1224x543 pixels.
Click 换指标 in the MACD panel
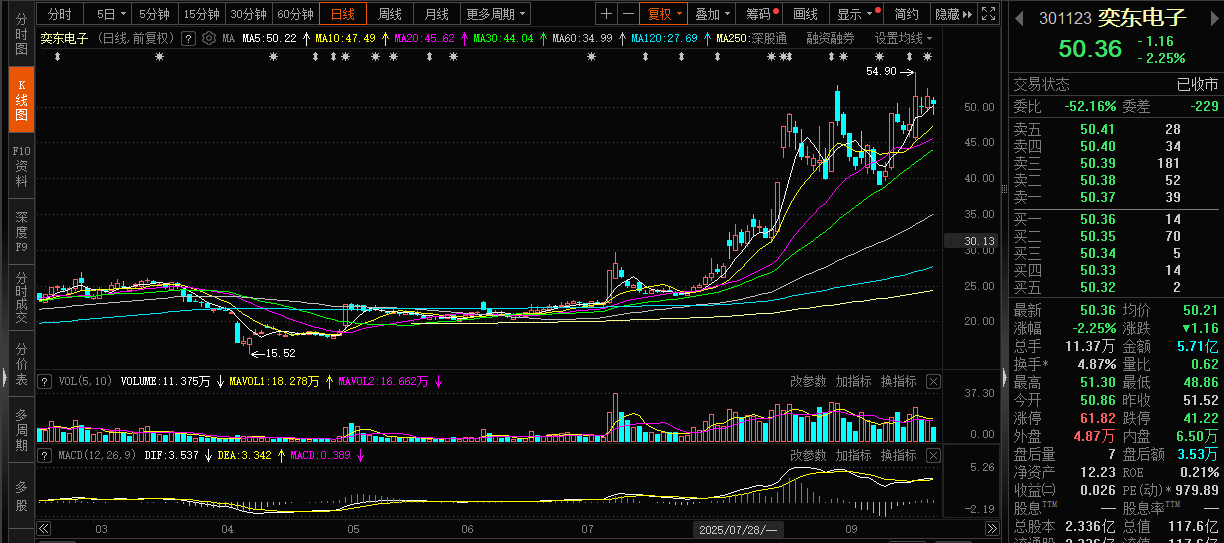898,455
